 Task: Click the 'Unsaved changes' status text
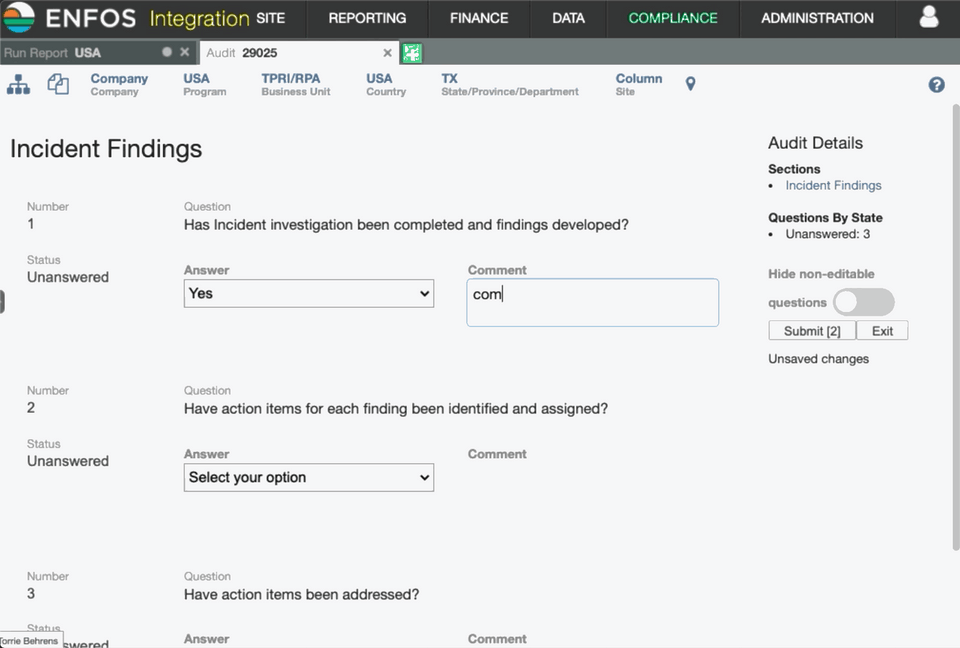click(818, 359)
